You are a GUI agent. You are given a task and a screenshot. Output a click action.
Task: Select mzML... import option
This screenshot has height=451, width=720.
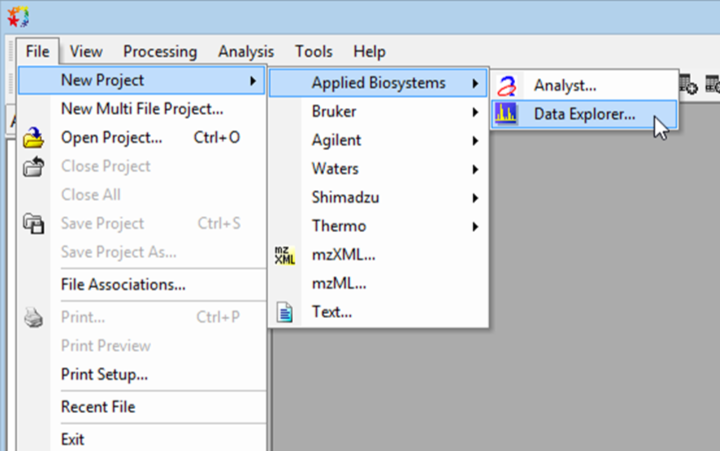tap(378, 283)
